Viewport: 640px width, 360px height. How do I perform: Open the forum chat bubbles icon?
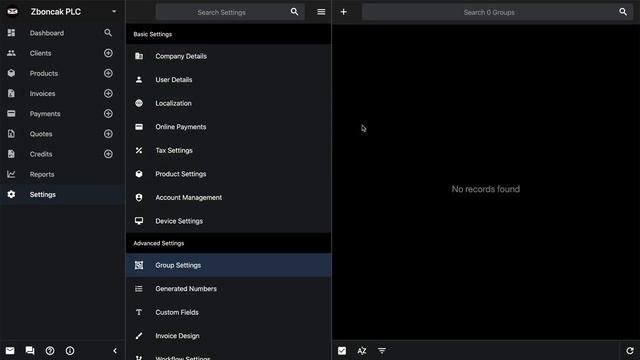30,351
